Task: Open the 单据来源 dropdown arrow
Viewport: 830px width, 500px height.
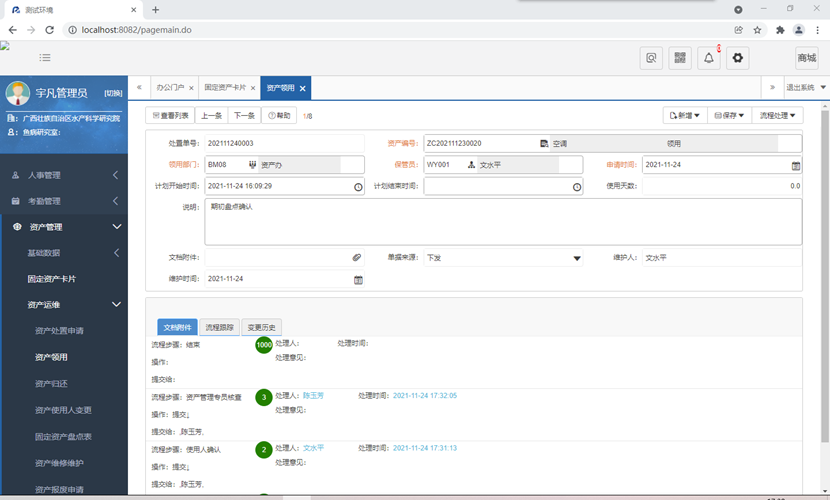Action: (x=577, y=258)
